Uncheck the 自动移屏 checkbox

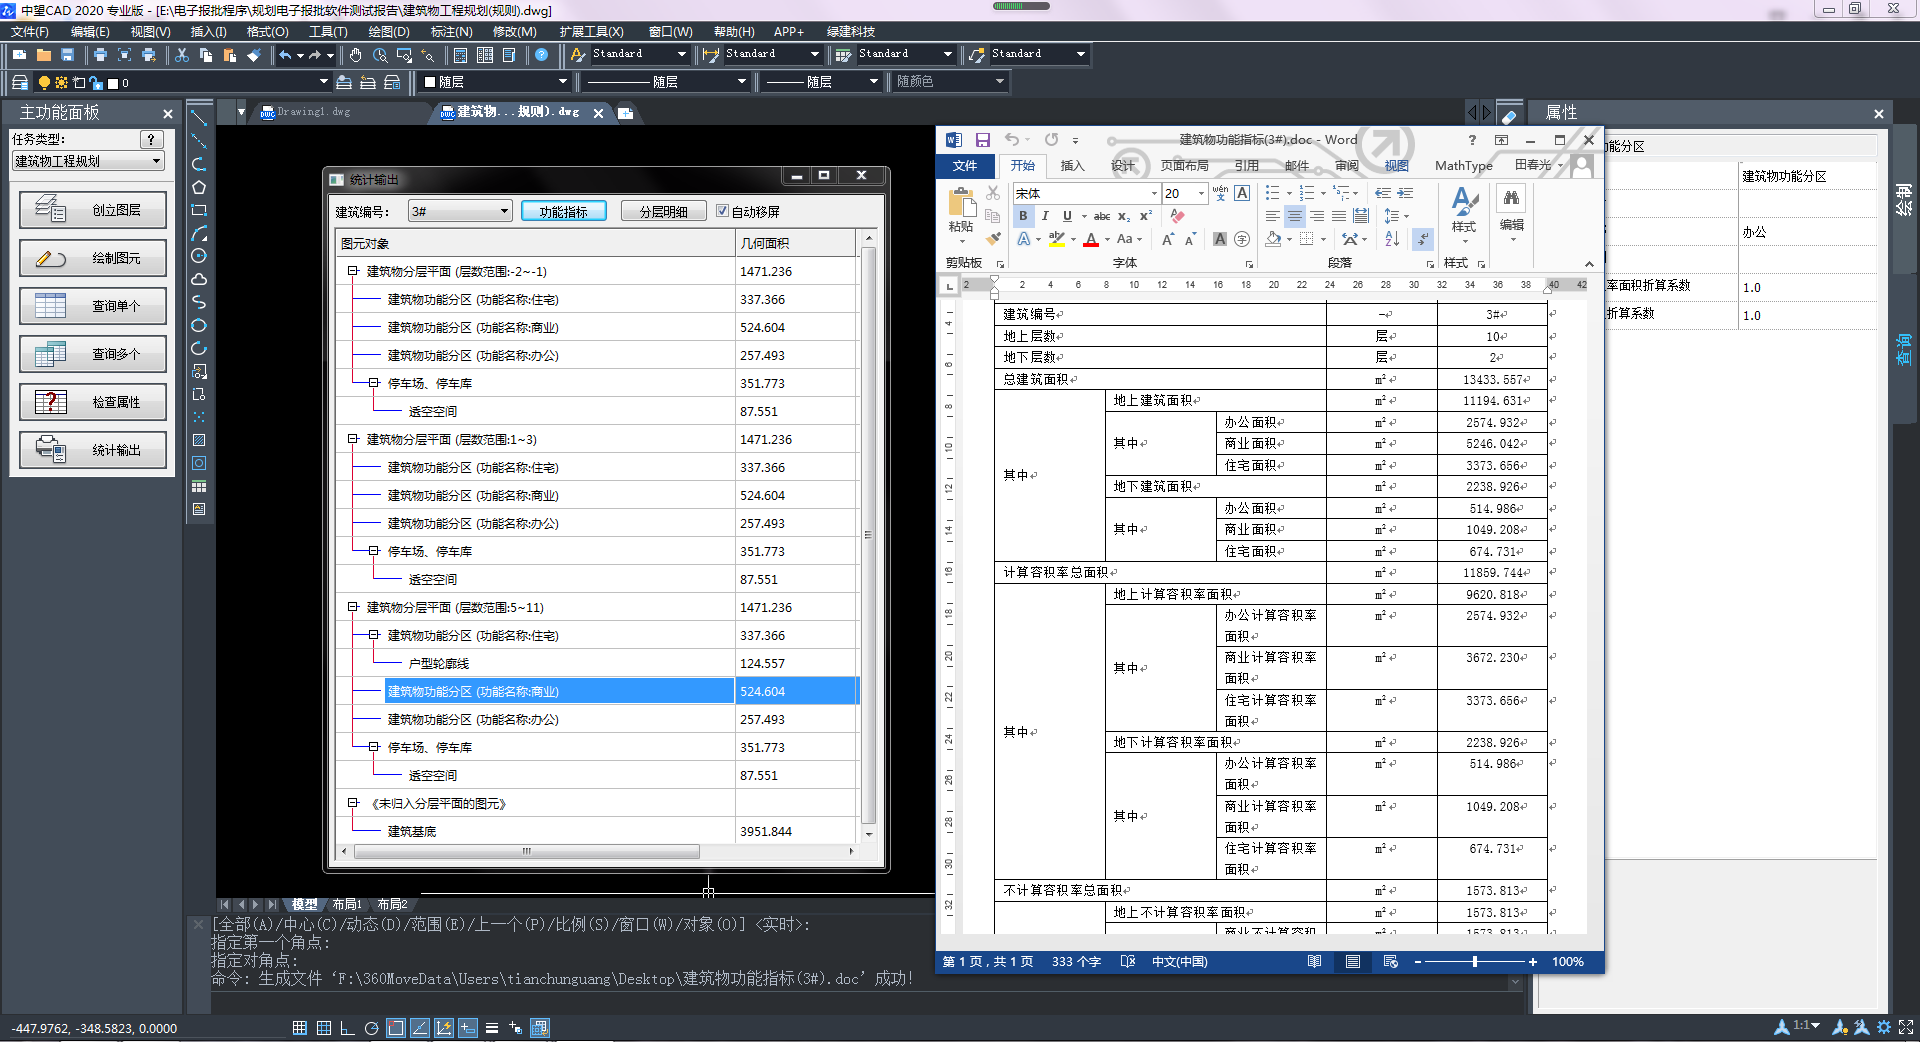pyautogui.click(x=722, y=211)
